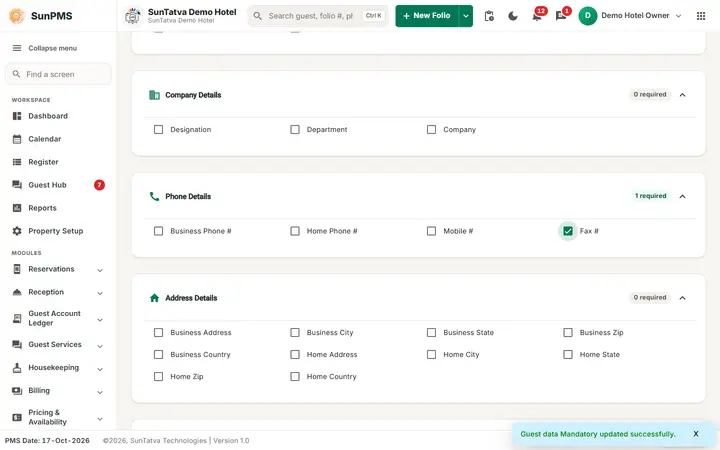Check the Business Address checkbox

[x=158, y=332]
